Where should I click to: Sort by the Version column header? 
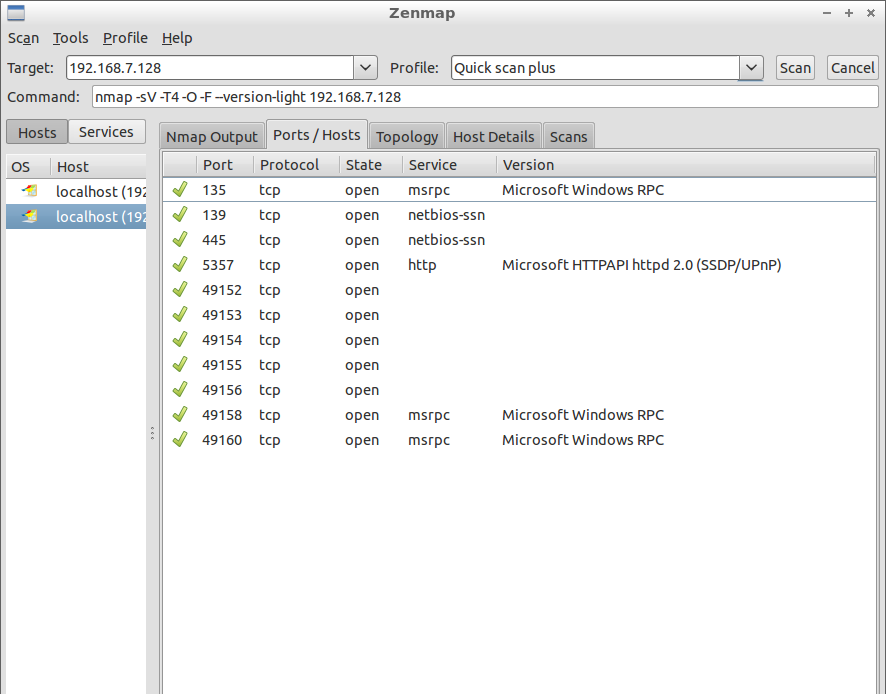(685, 165)
